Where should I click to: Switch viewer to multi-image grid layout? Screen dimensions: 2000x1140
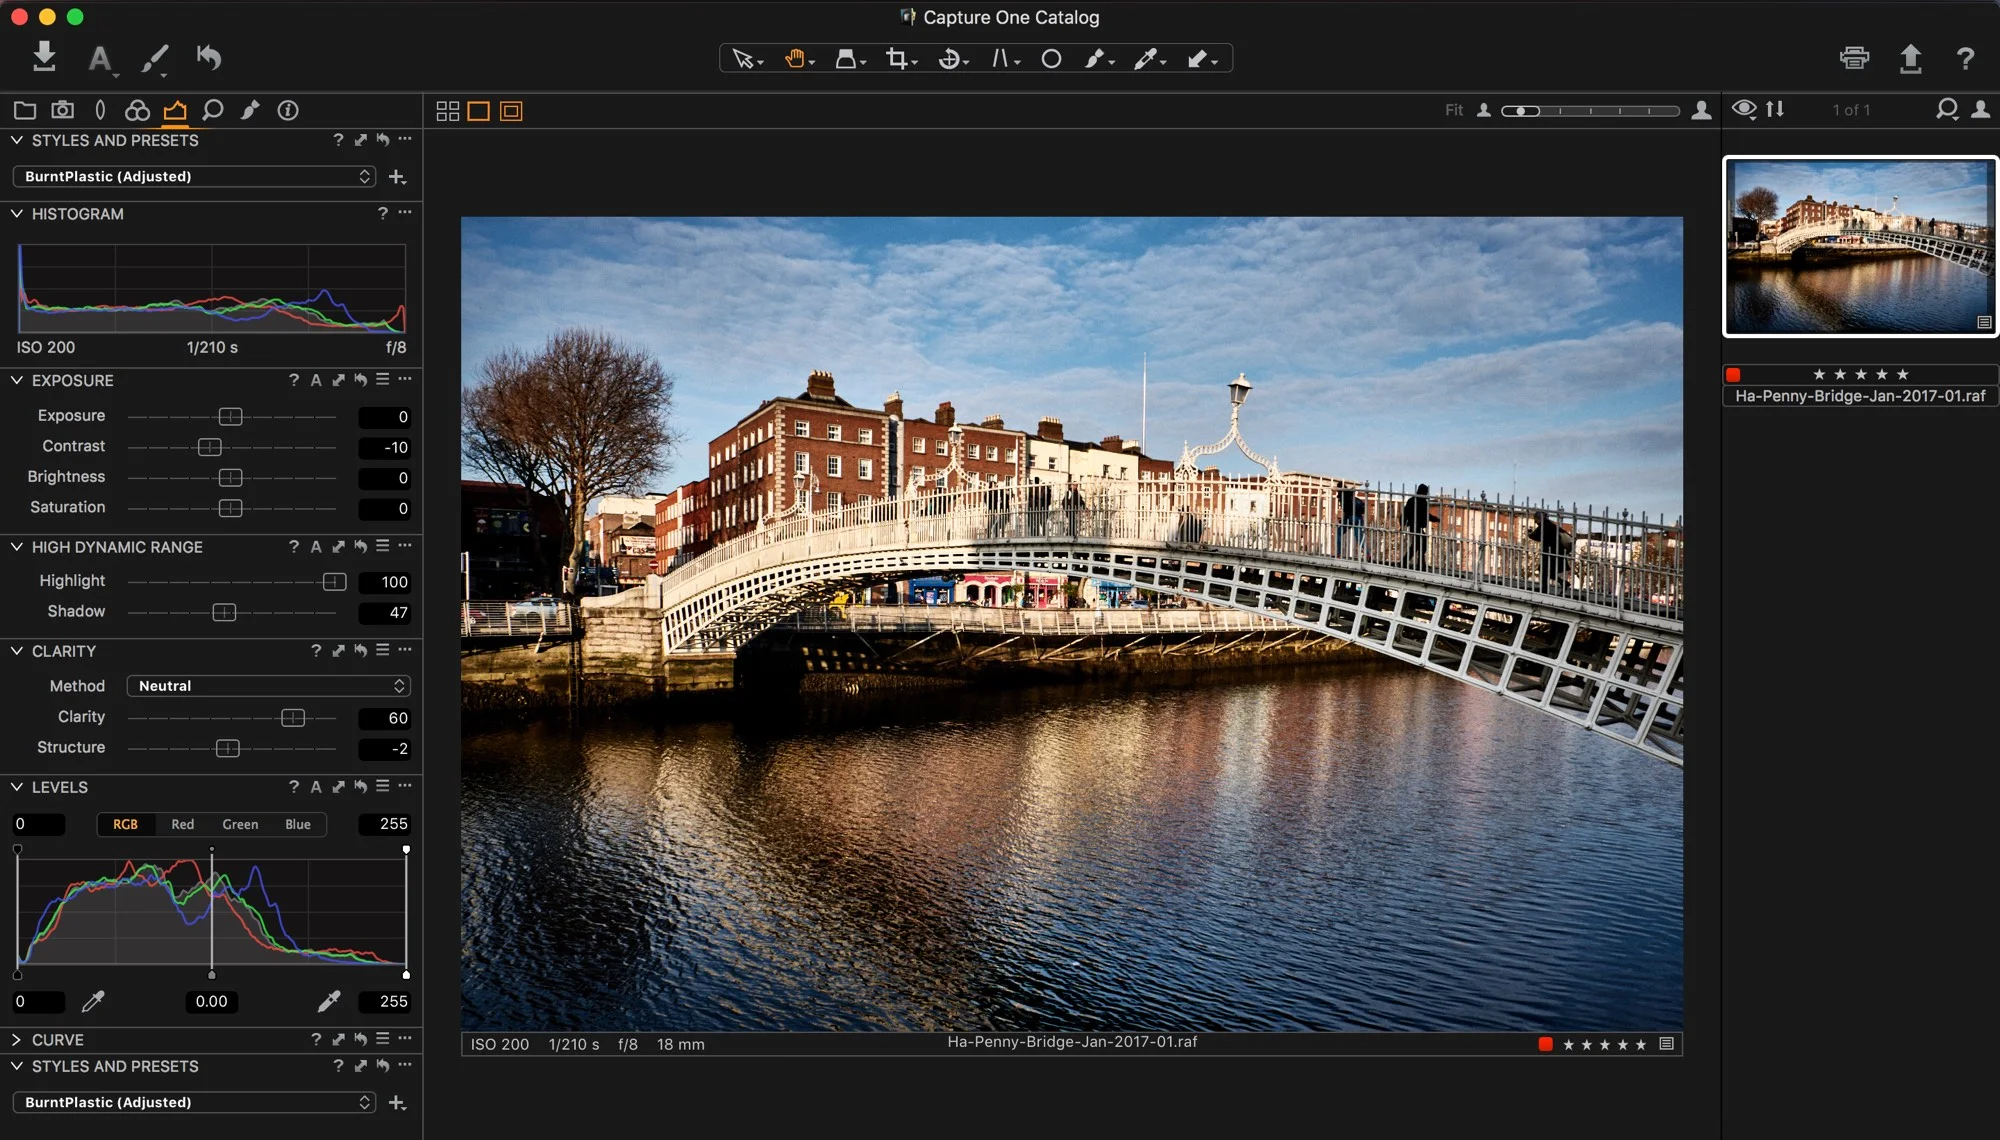point(447,111)
